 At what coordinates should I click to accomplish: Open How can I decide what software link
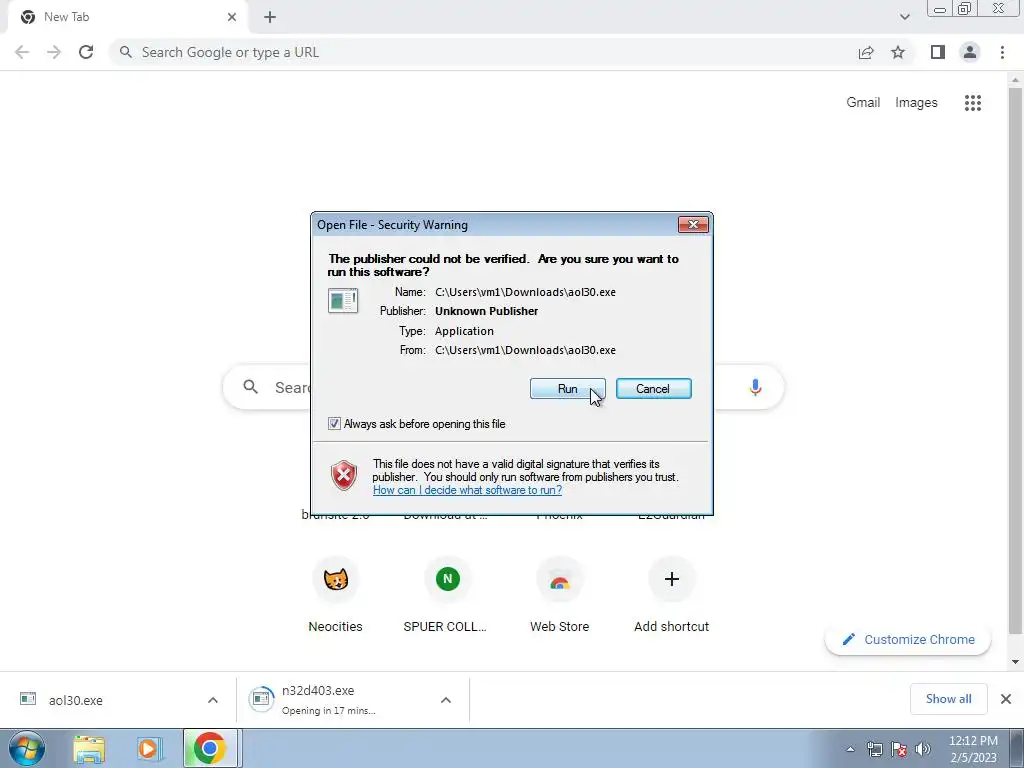click(467, 490)
